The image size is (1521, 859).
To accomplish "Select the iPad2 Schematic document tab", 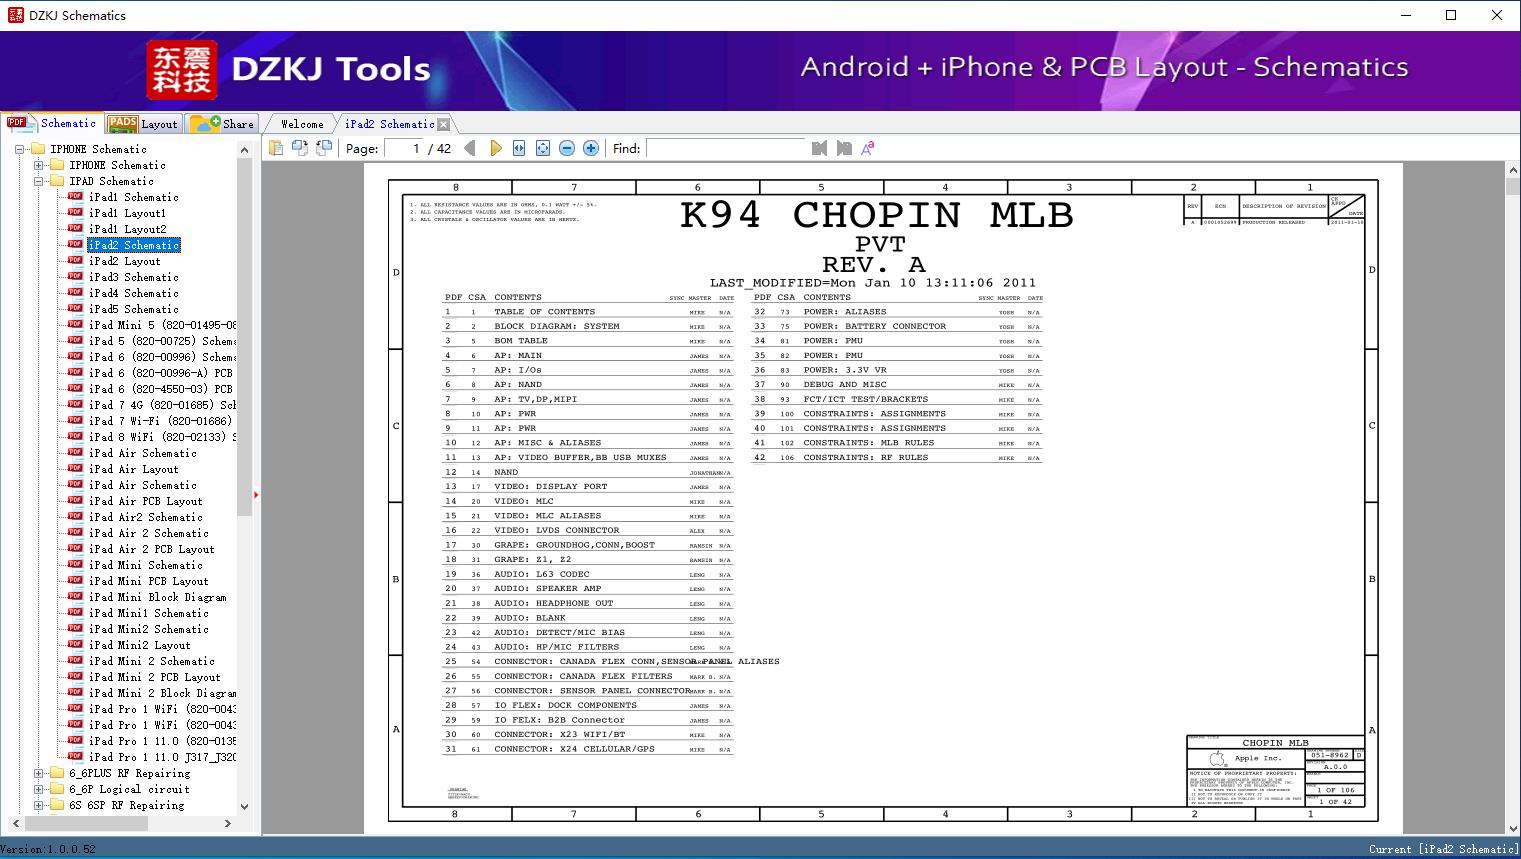I will 390,124.
